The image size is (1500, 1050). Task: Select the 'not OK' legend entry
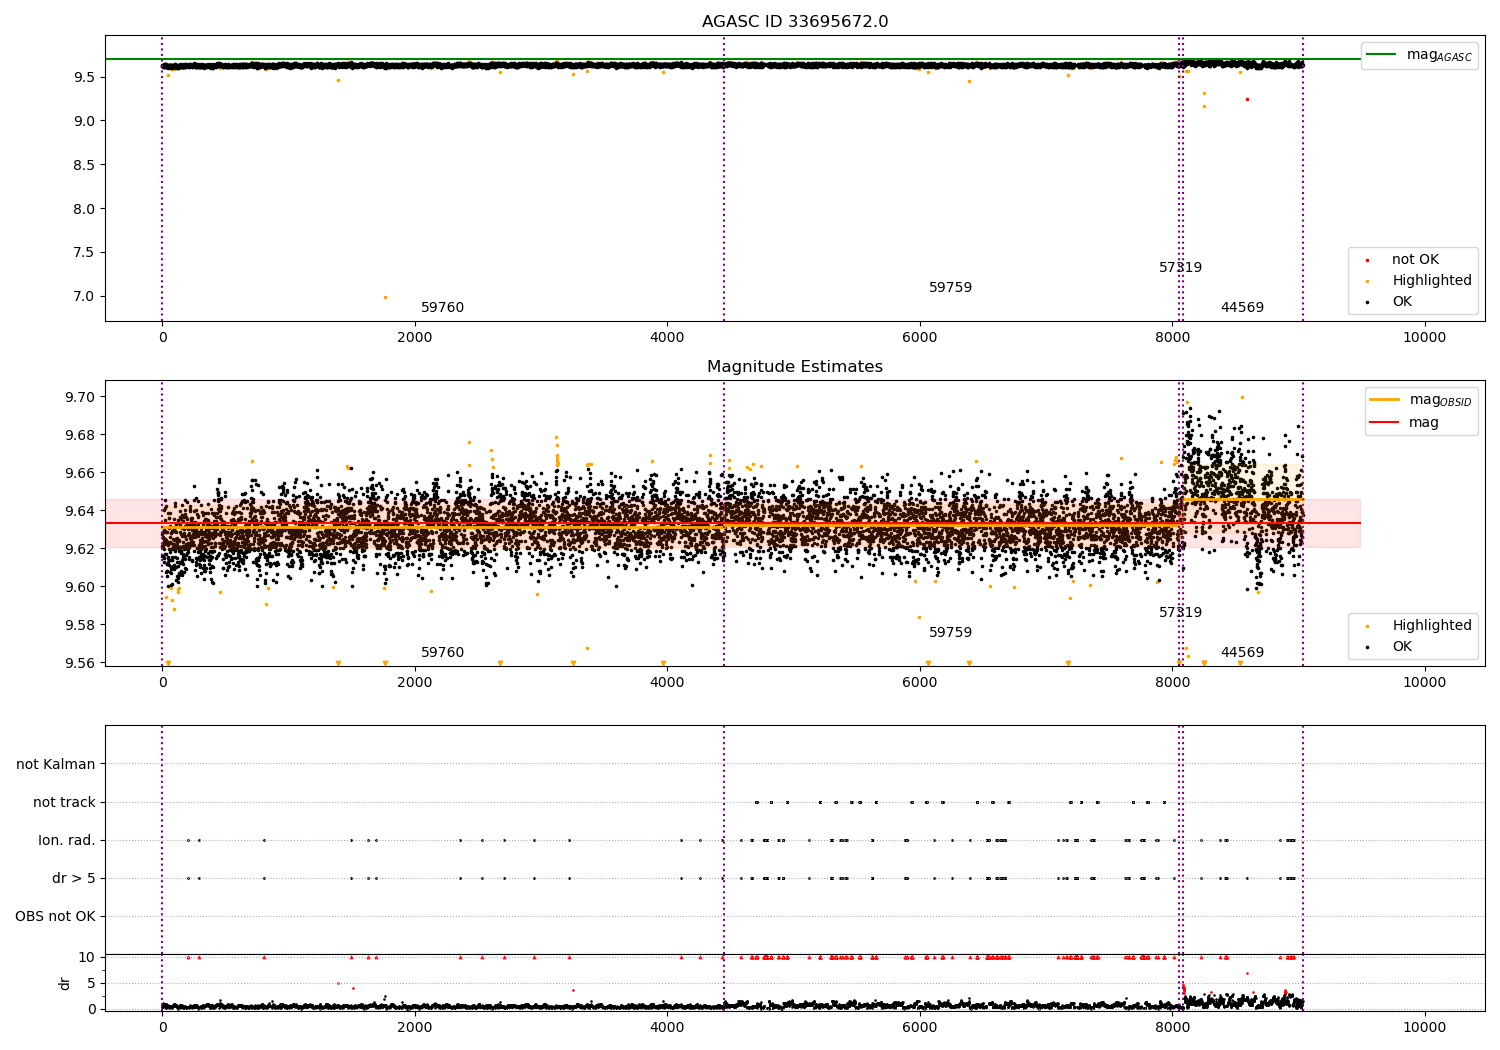[x=1415, y=260]
